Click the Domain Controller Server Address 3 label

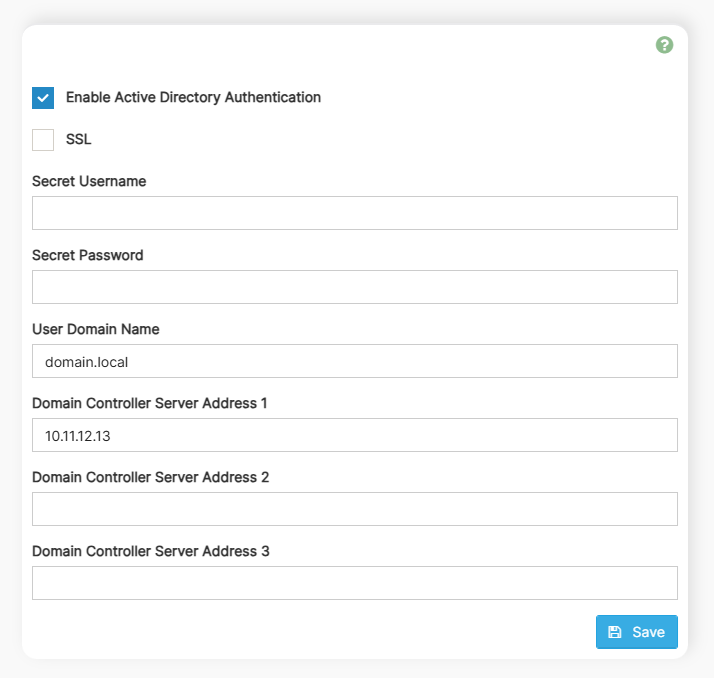[151, 551]
